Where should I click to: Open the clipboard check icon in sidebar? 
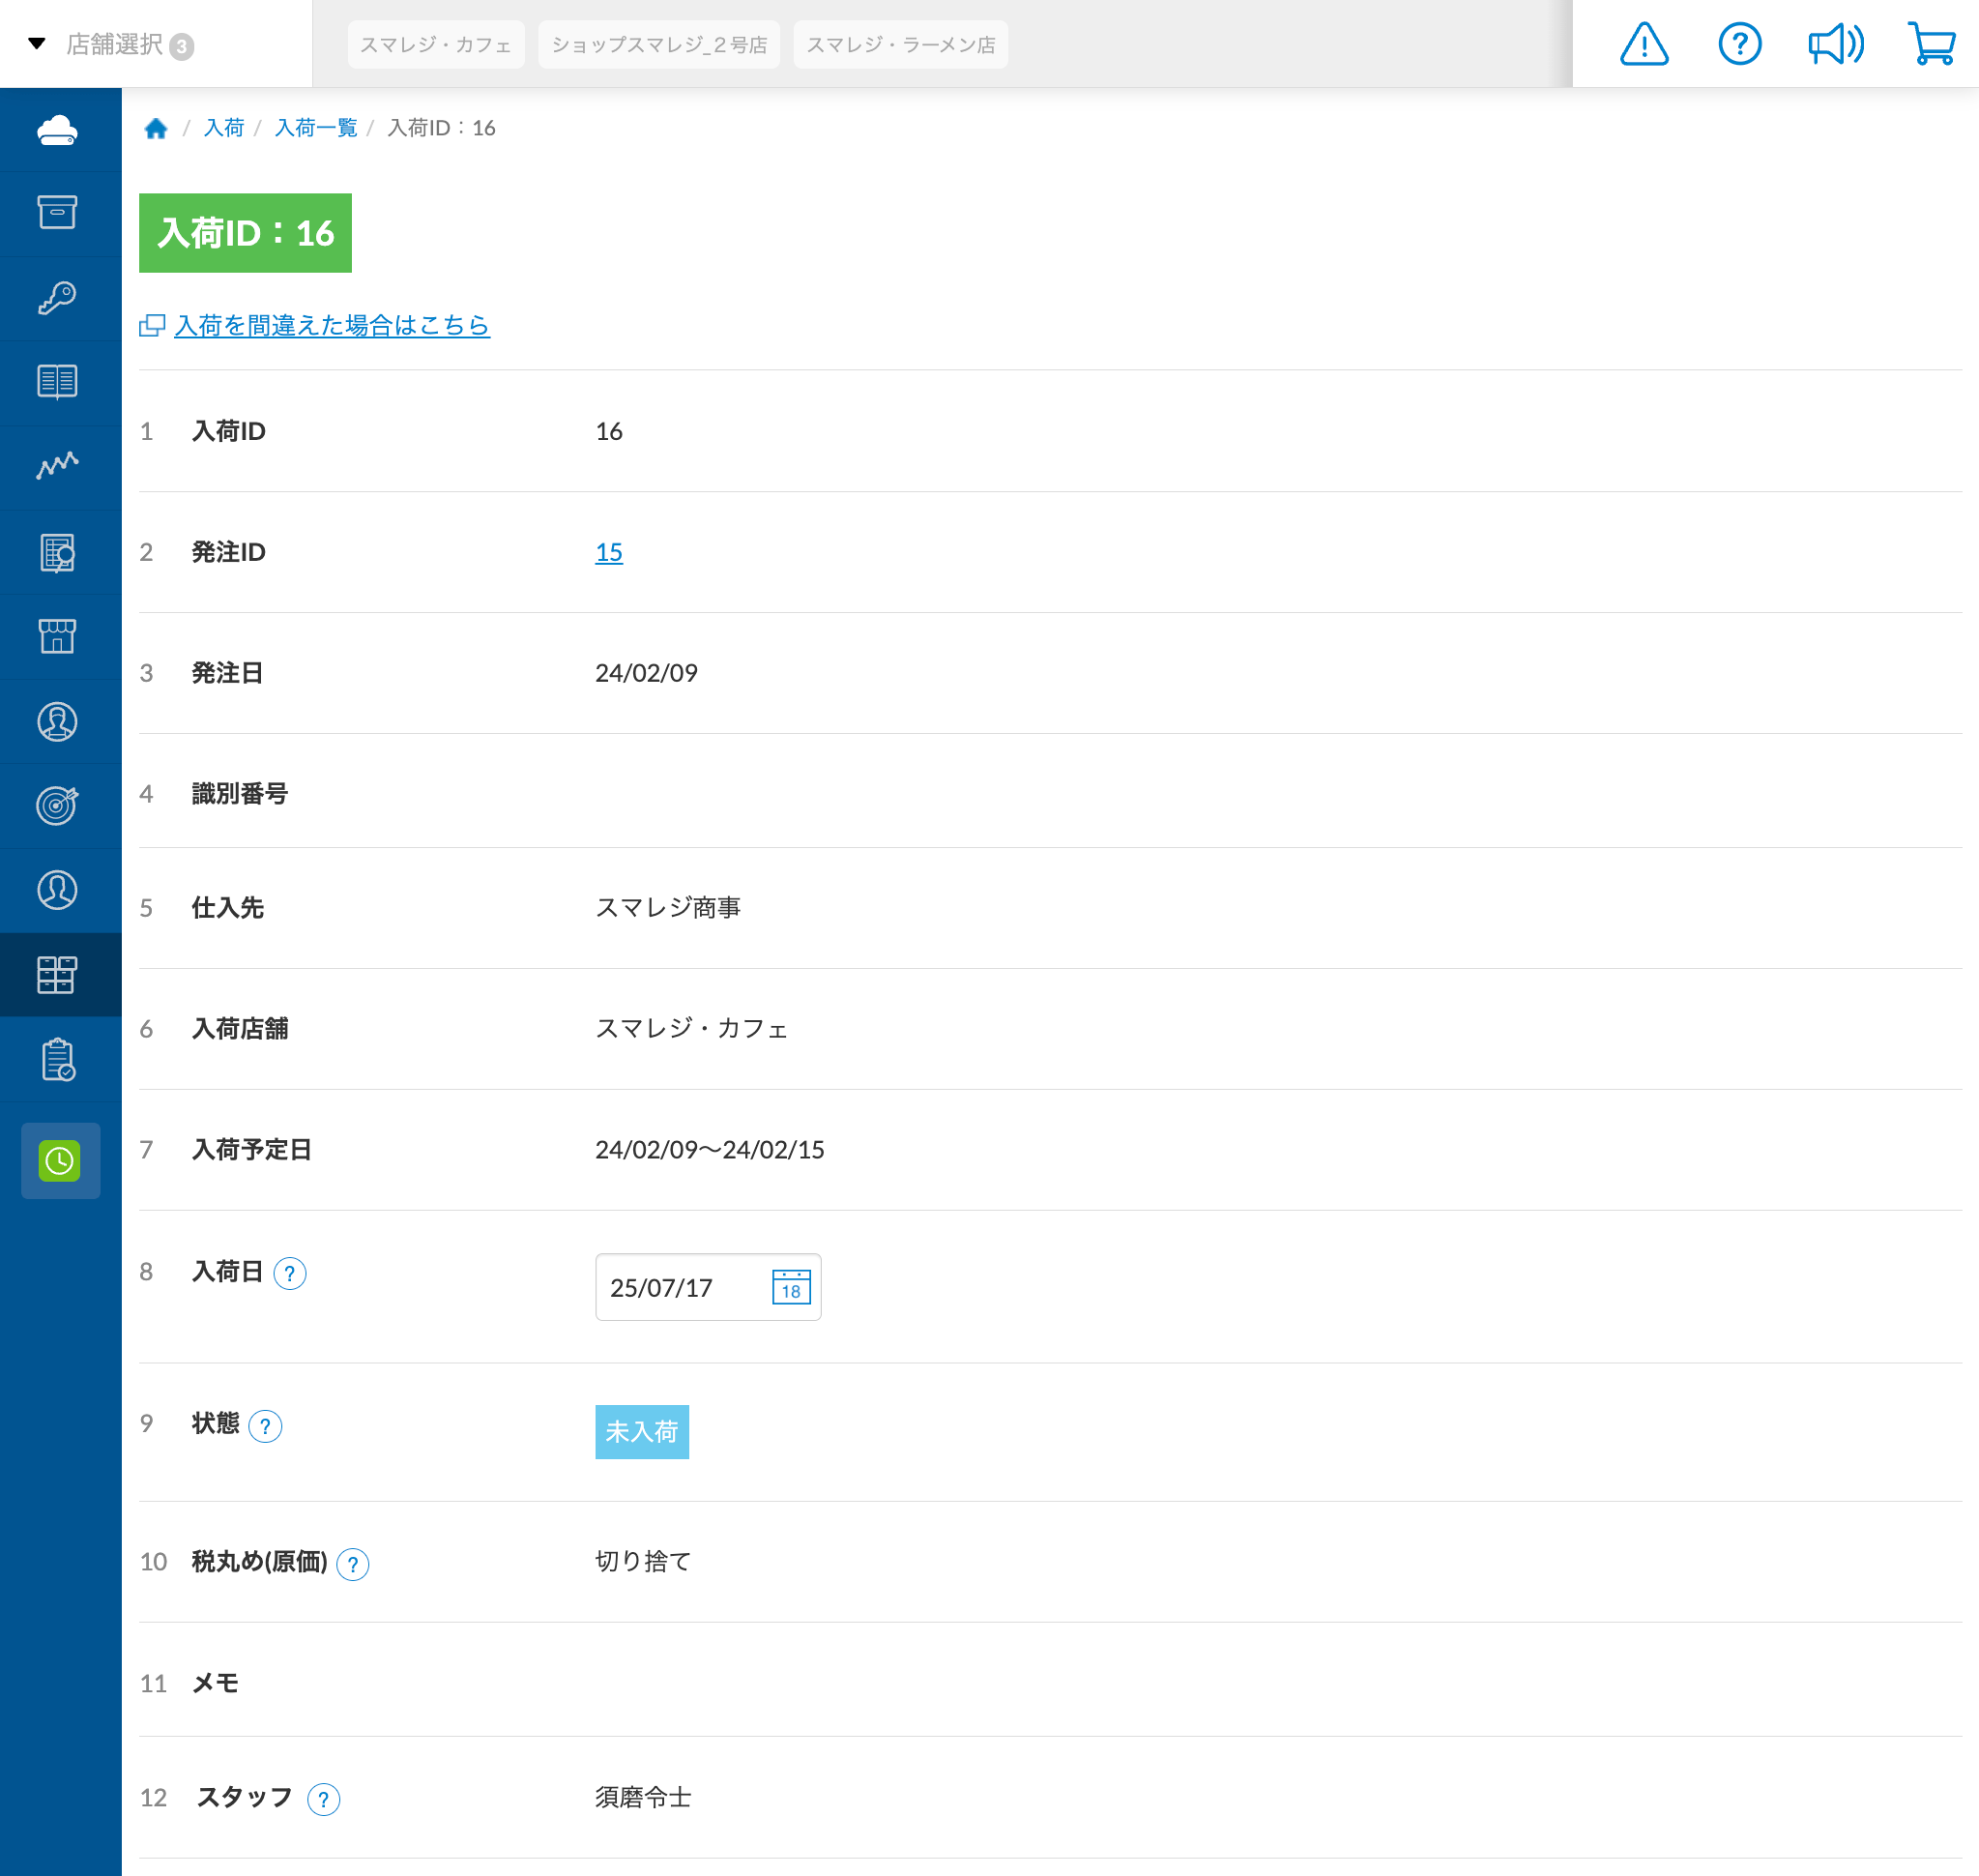coord(58,1060)
